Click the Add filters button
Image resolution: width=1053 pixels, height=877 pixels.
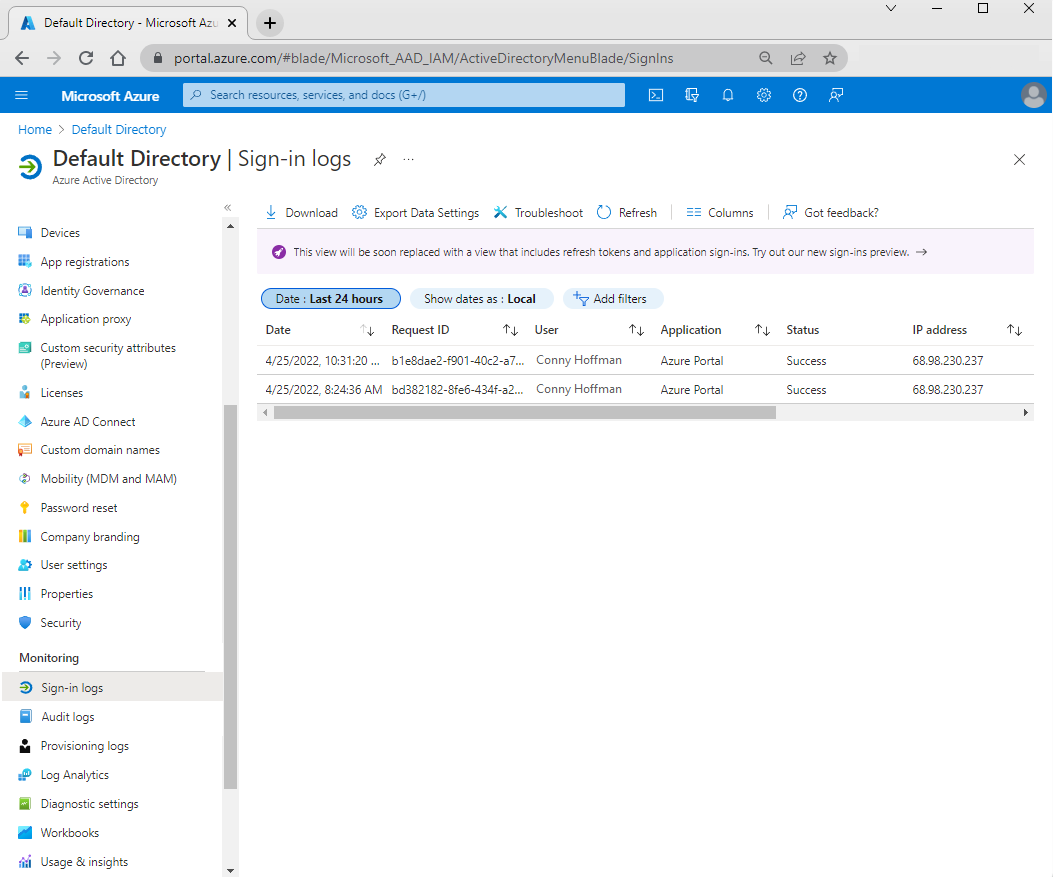pyautogui.click(x=612, y=299)
